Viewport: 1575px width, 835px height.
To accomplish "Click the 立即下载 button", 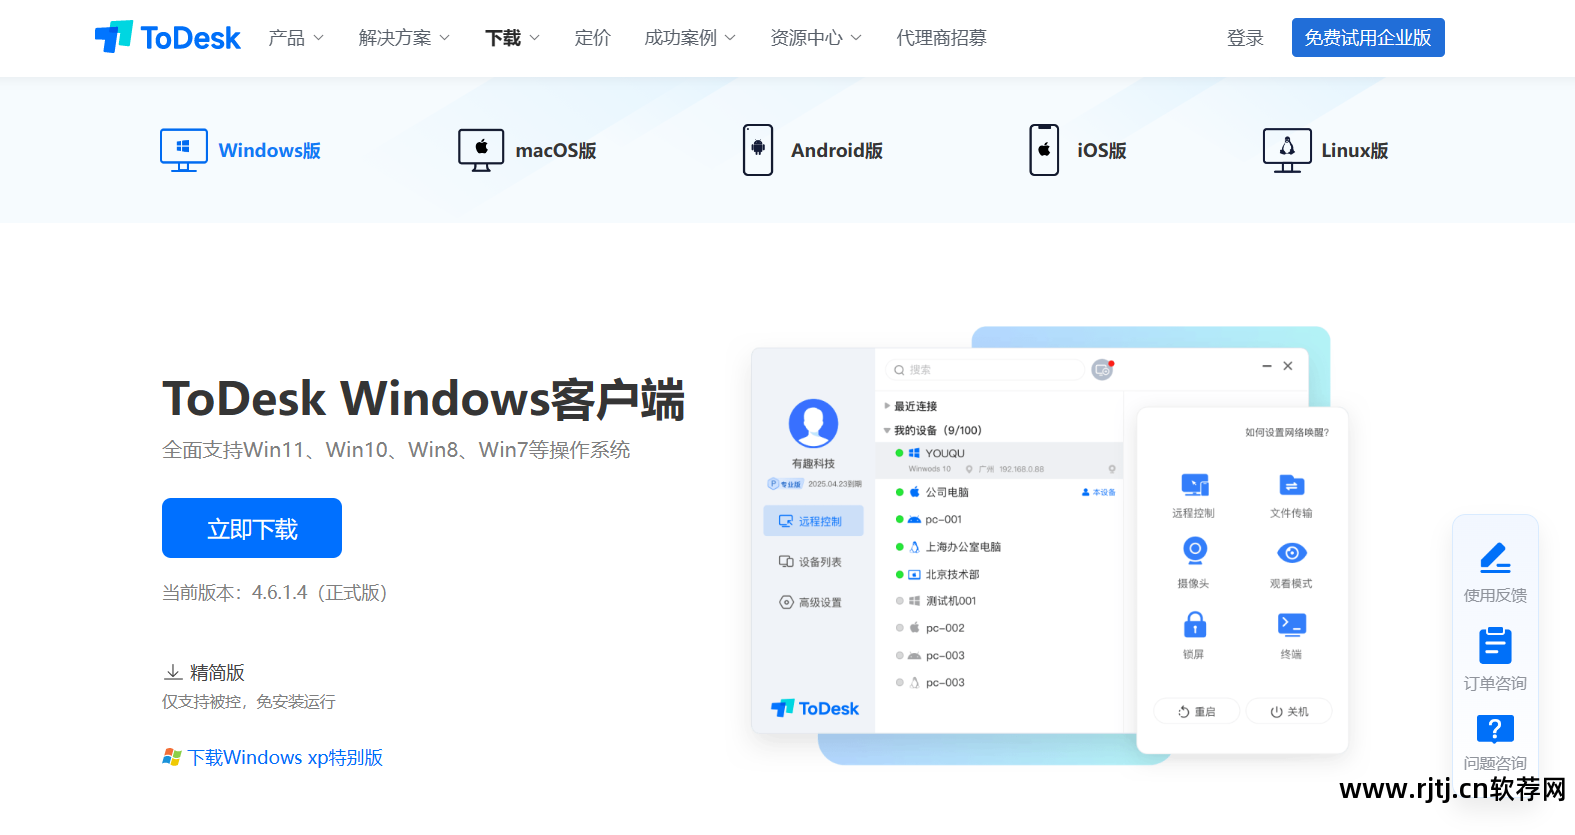I will tap(252, 528).
